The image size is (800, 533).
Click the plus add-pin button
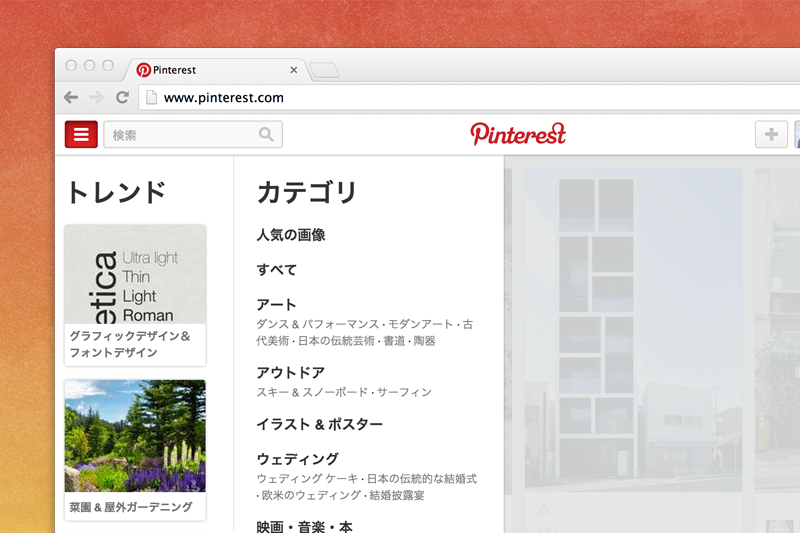tap(771, 134)
